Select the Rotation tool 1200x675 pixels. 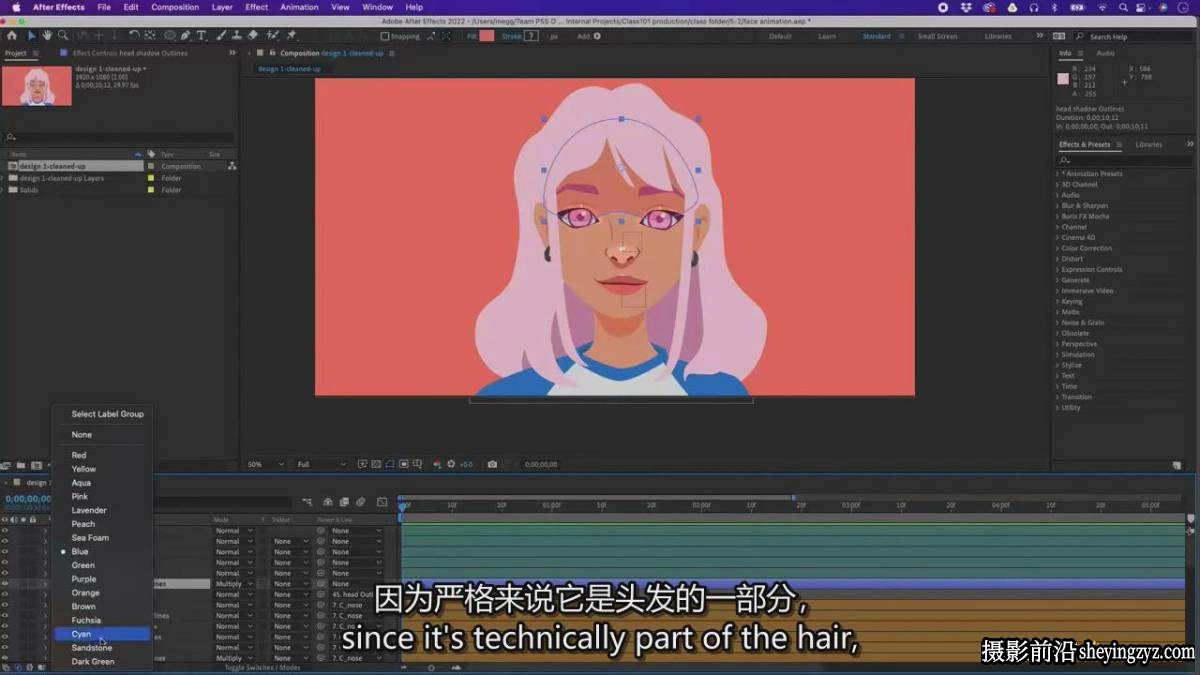click(x=134, y=35)
